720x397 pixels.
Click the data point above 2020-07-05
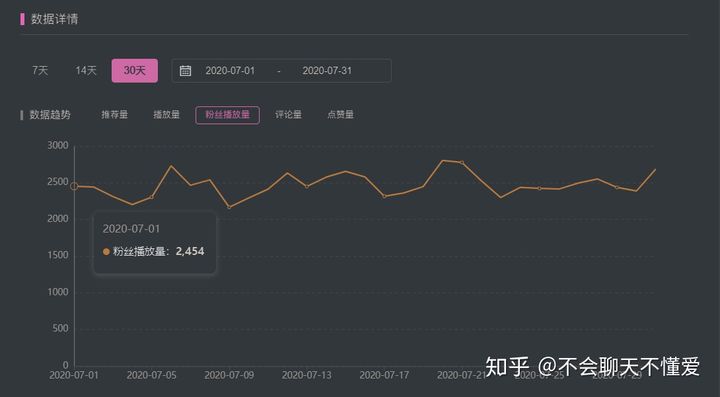(152, 197)
